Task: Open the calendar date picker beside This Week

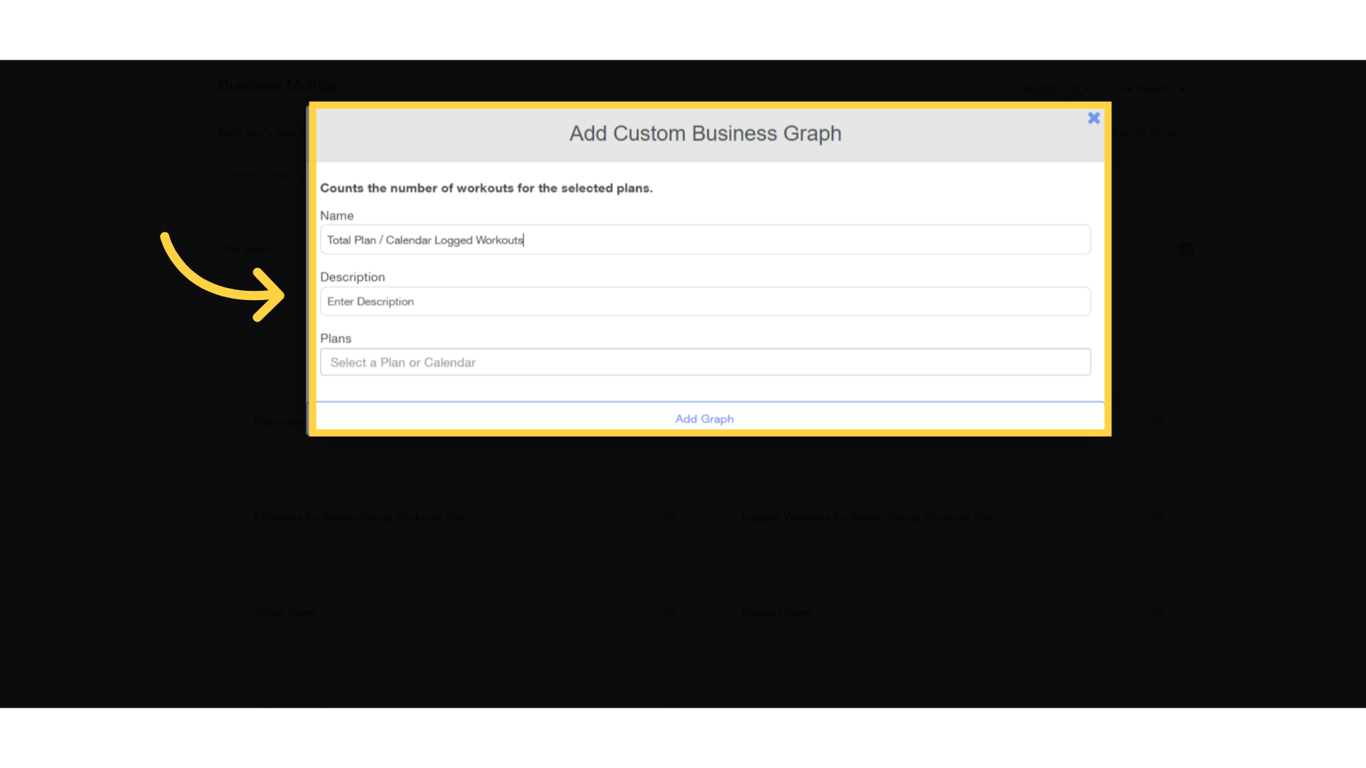Action: [x=1186, y=249]
